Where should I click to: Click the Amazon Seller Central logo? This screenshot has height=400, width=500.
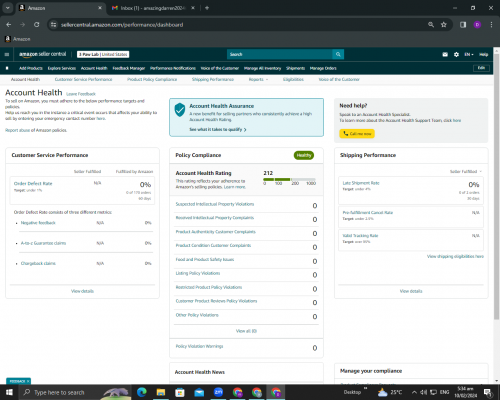click(43, 54)
